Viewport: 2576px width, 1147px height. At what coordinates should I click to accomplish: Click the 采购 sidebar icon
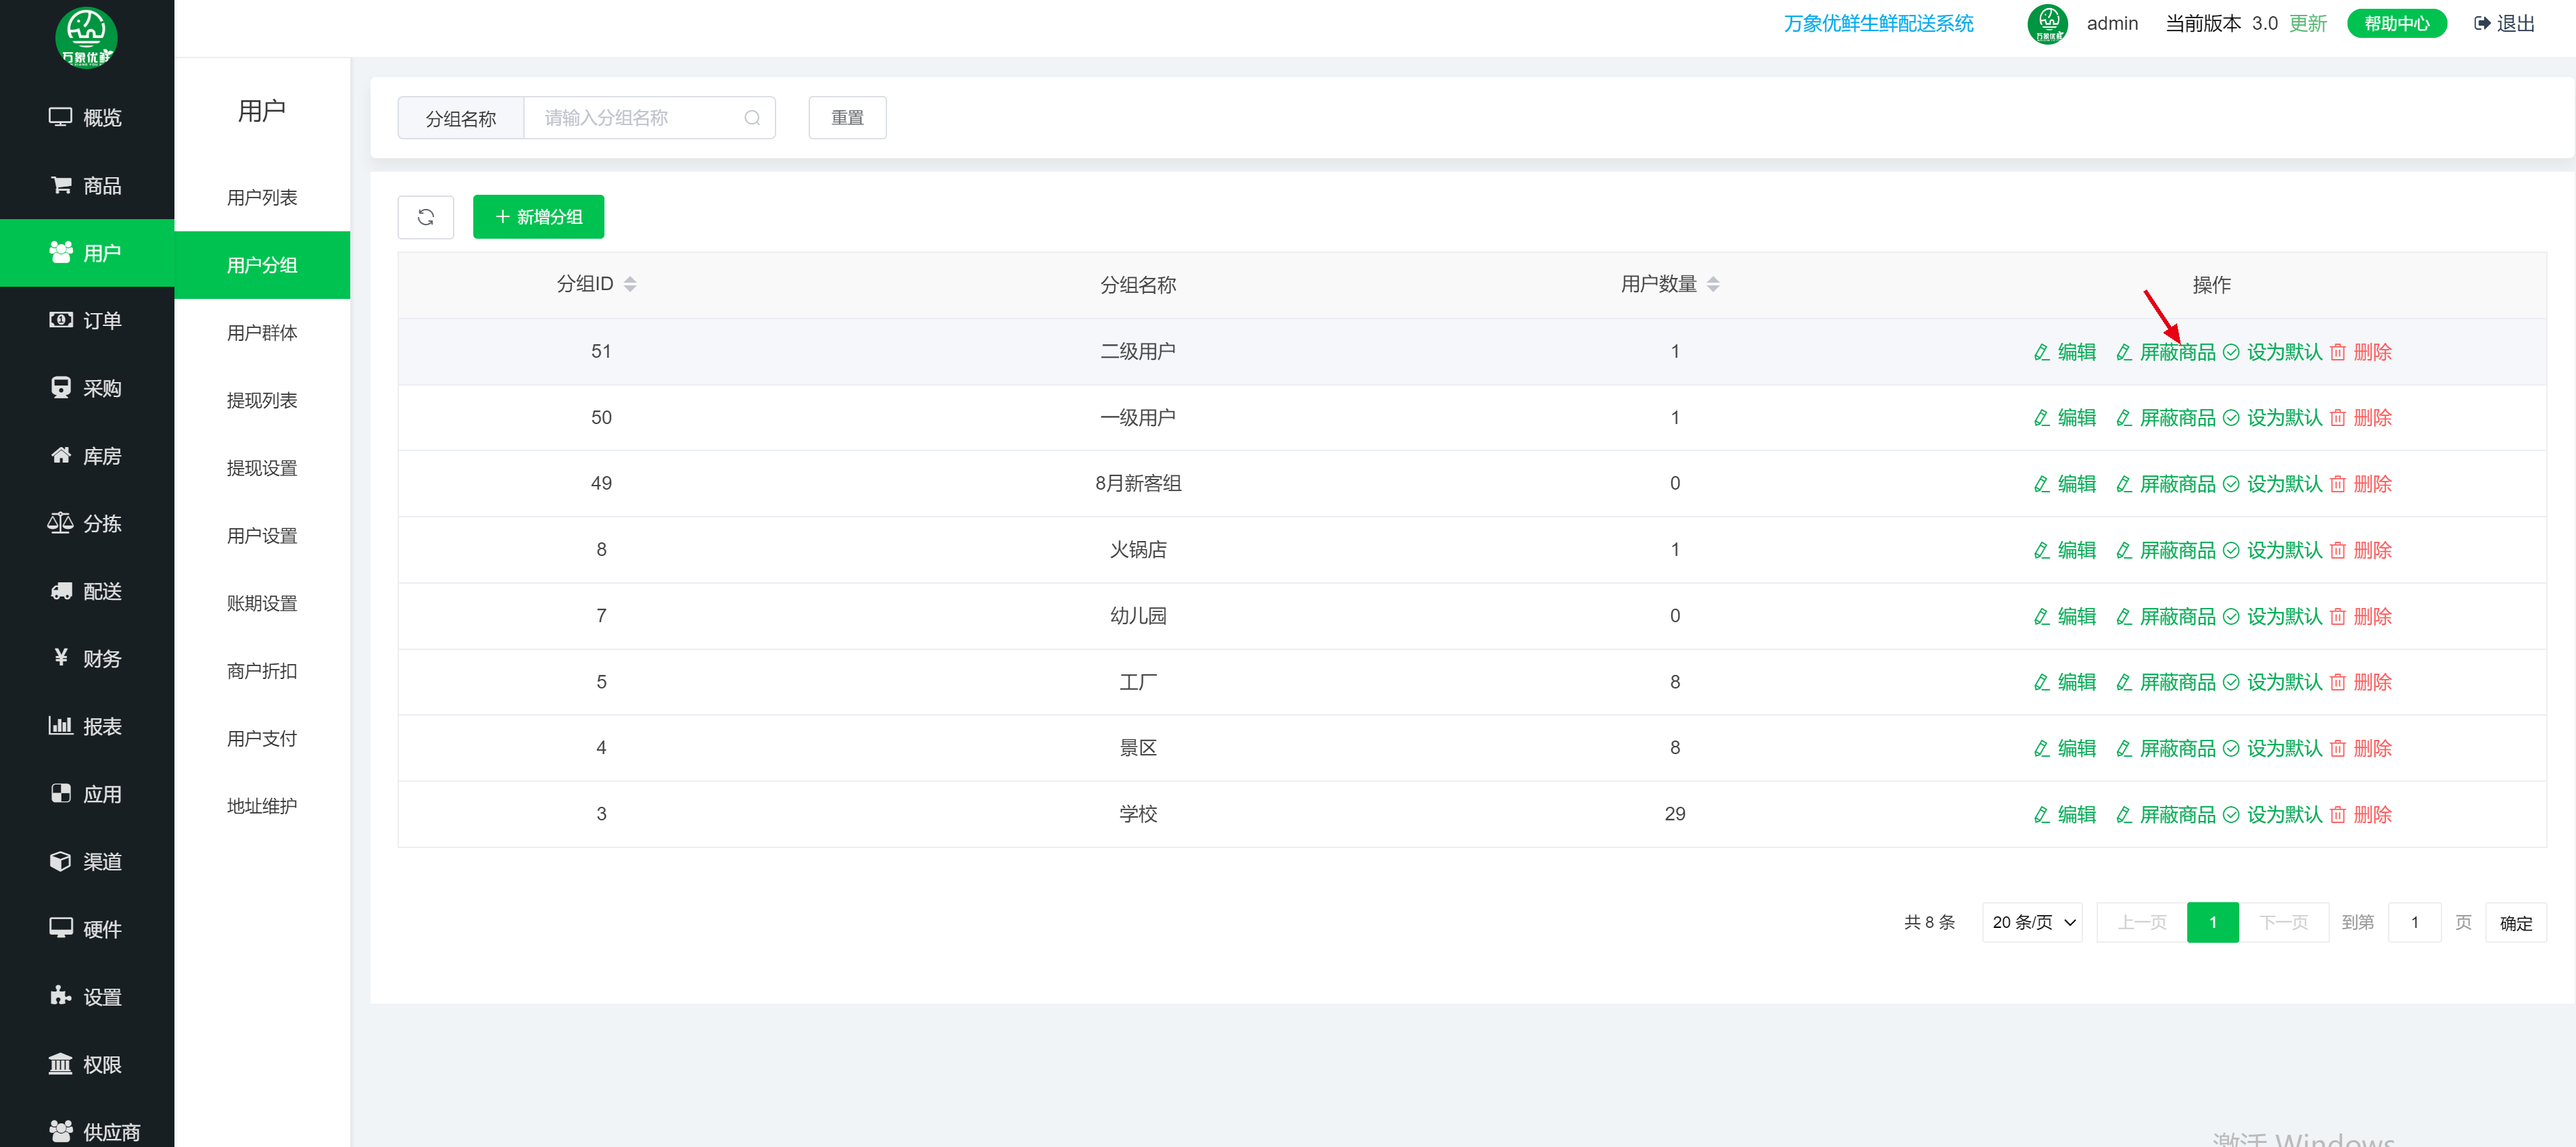61,387
